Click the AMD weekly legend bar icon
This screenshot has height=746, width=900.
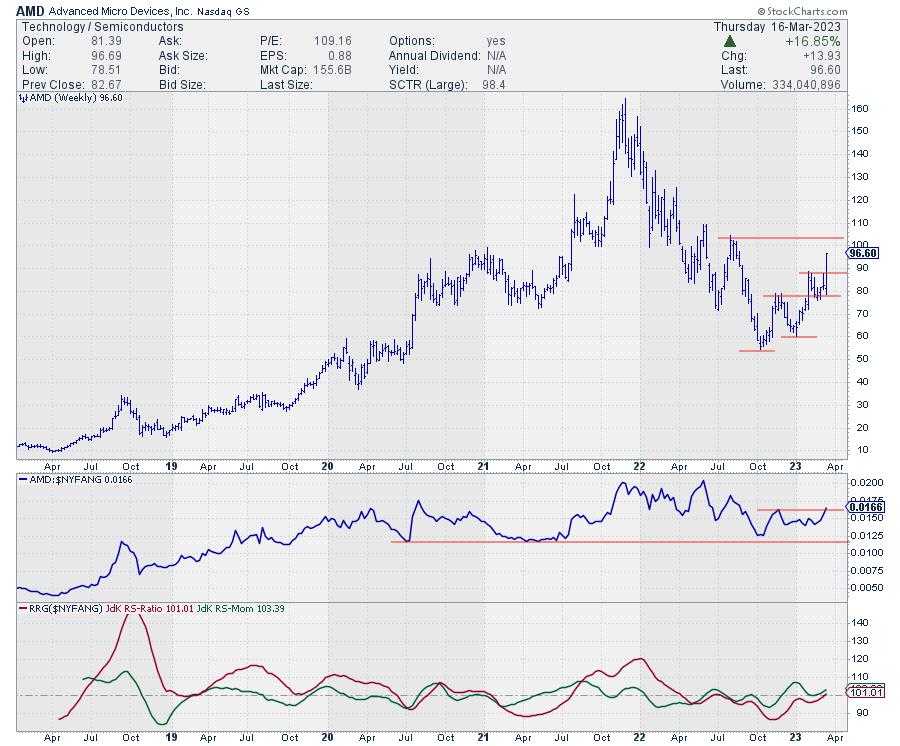(24, 100)
